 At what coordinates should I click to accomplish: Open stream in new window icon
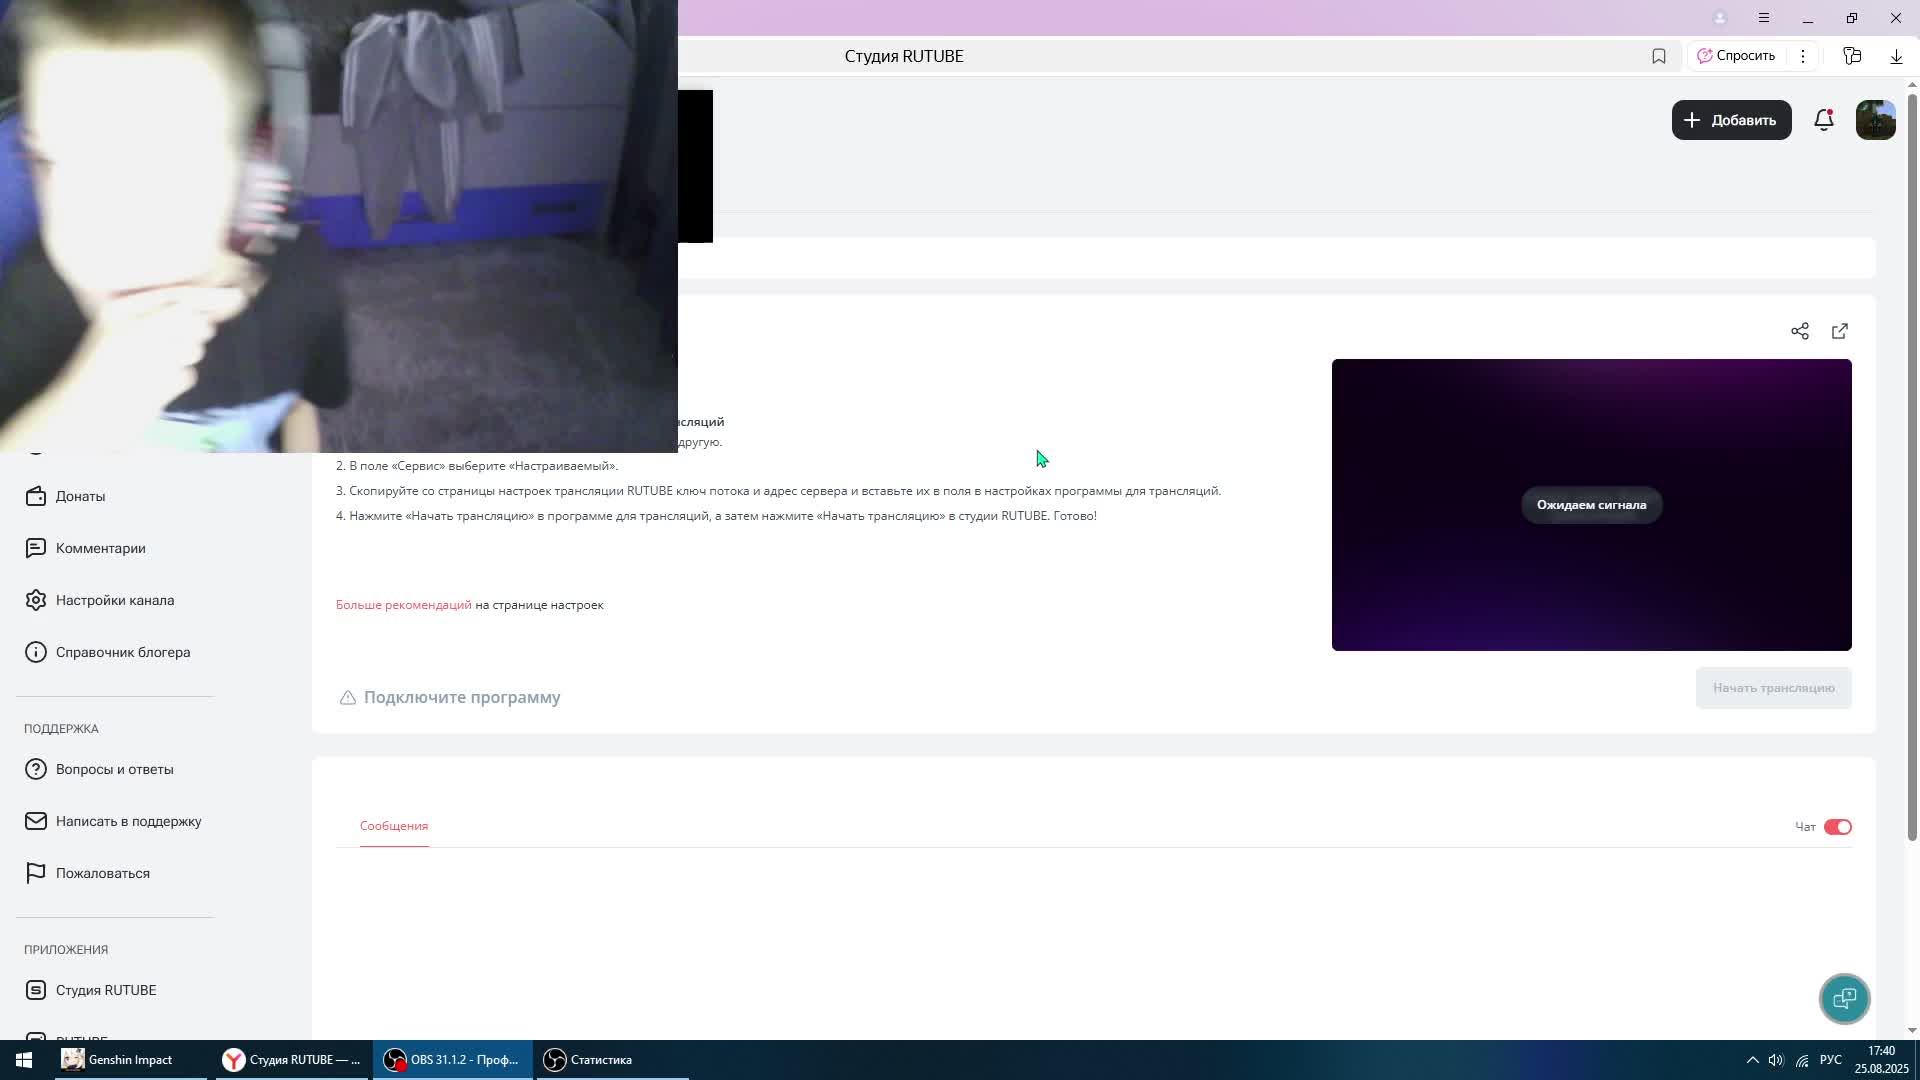1839,331
